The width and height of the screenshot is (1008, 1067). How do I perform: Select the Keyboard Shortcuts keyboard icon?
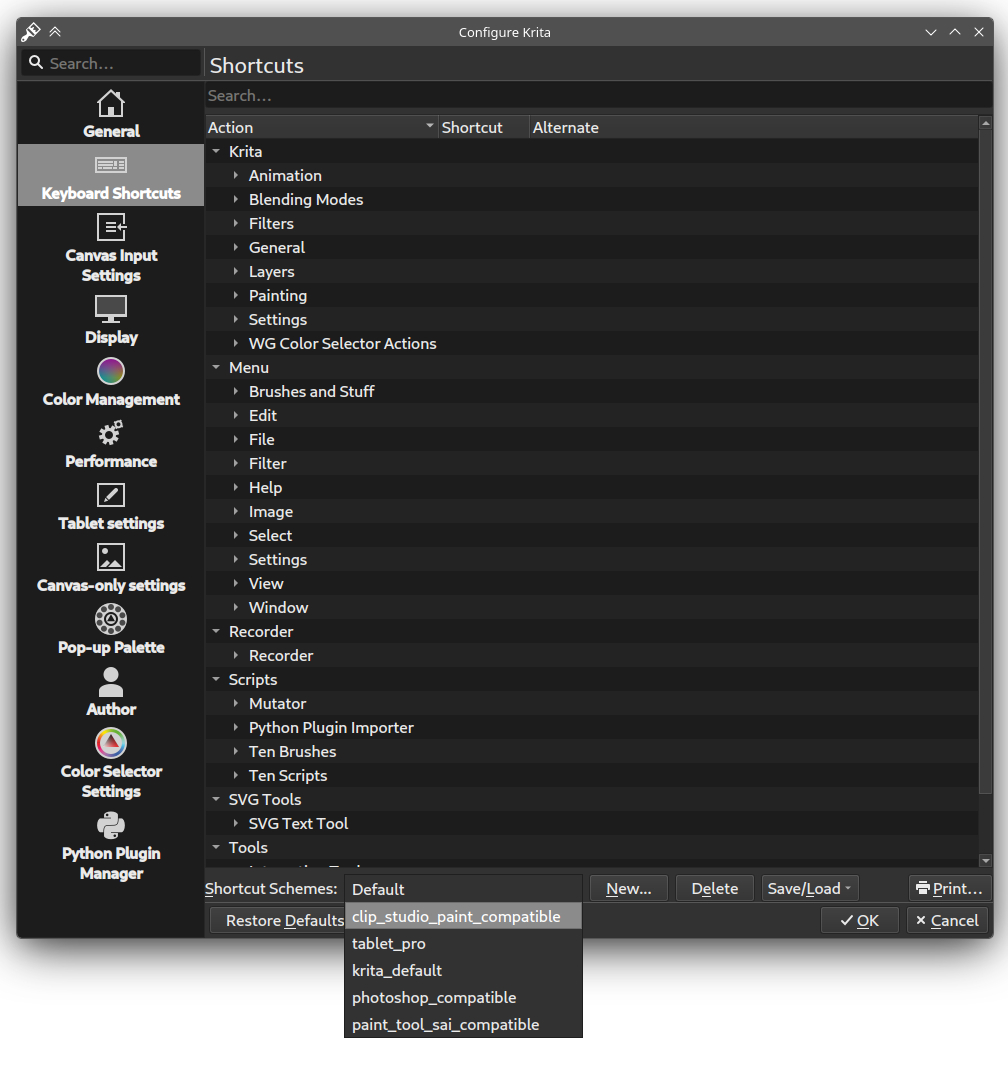tap(111, 165)
